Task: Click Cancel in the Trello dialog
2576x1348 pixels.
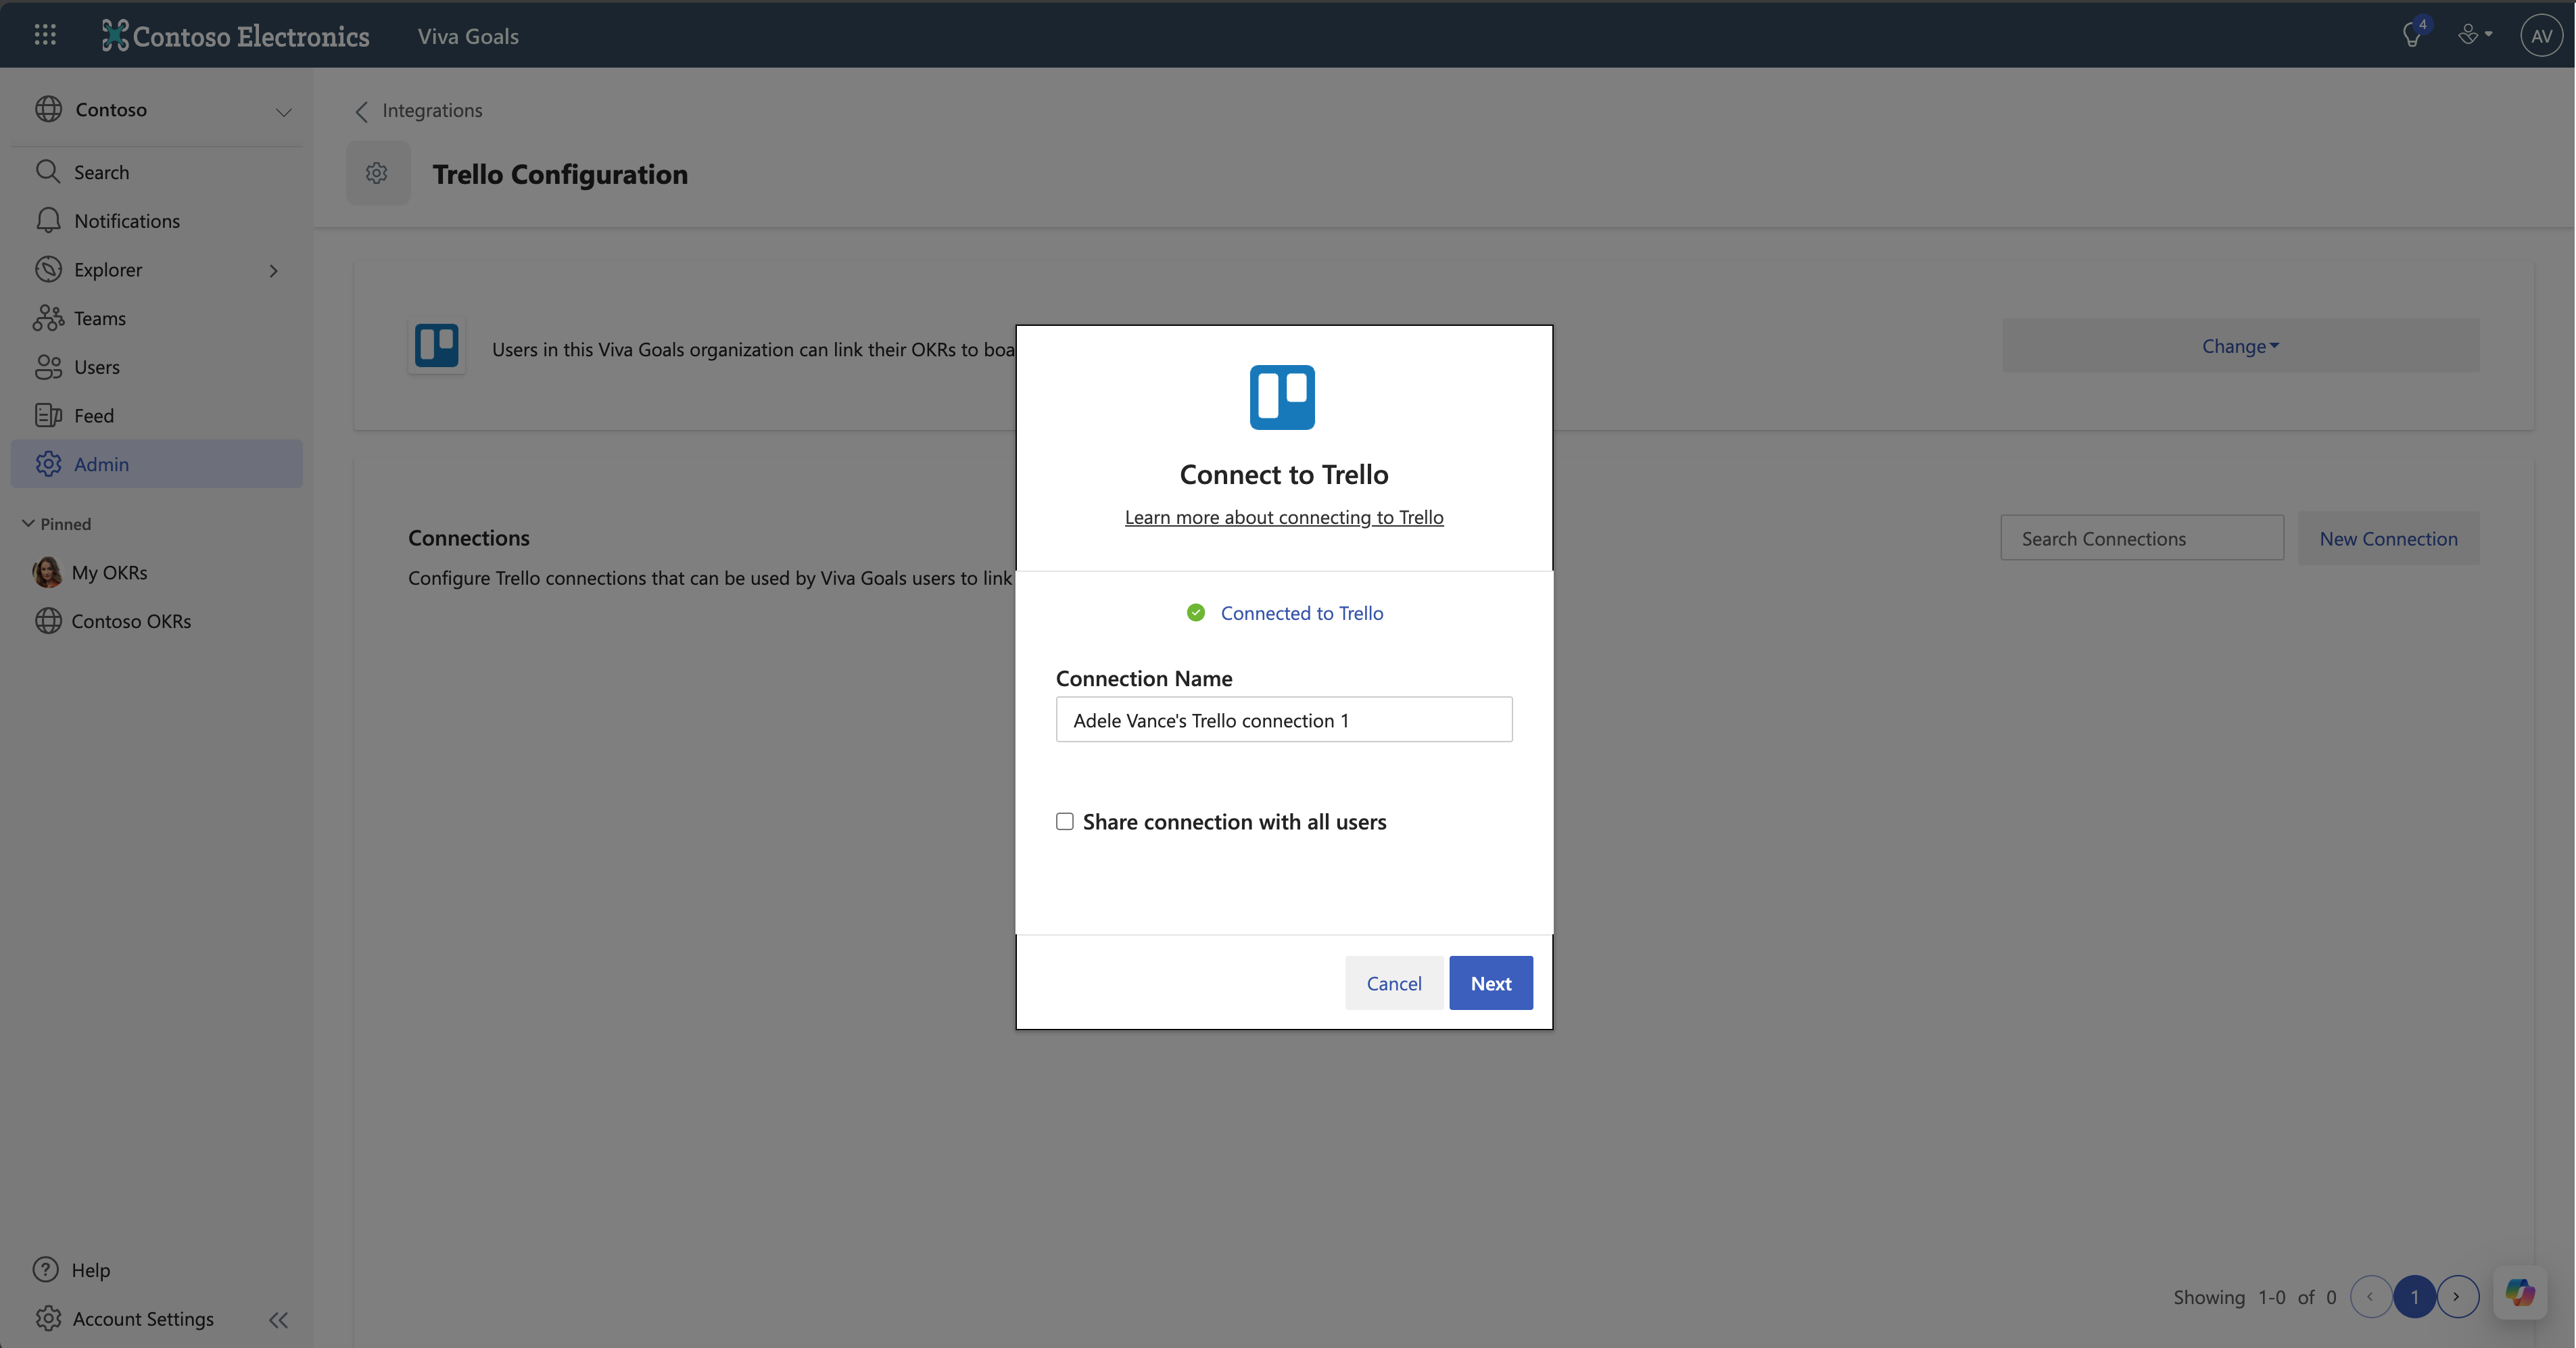Action: click(1393, 983)
